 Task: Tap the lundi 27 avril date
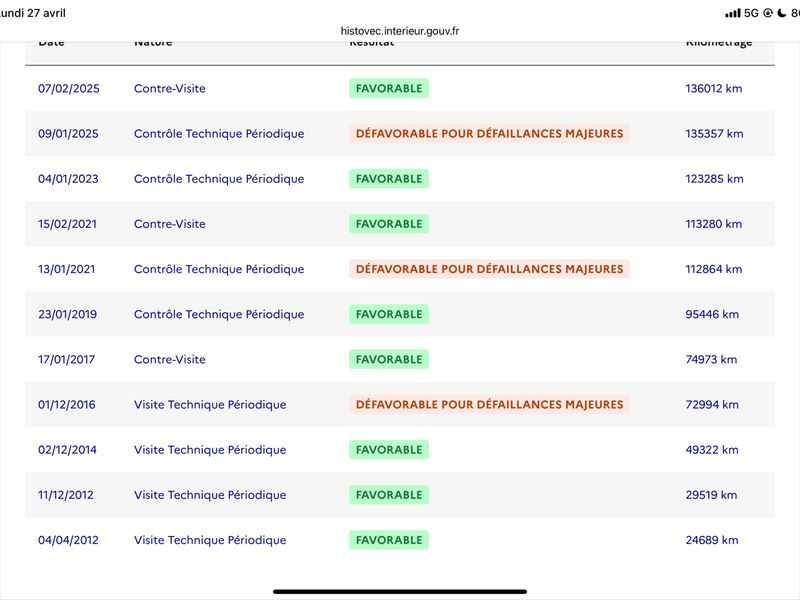pyautogui.click(x=33, y=13)
